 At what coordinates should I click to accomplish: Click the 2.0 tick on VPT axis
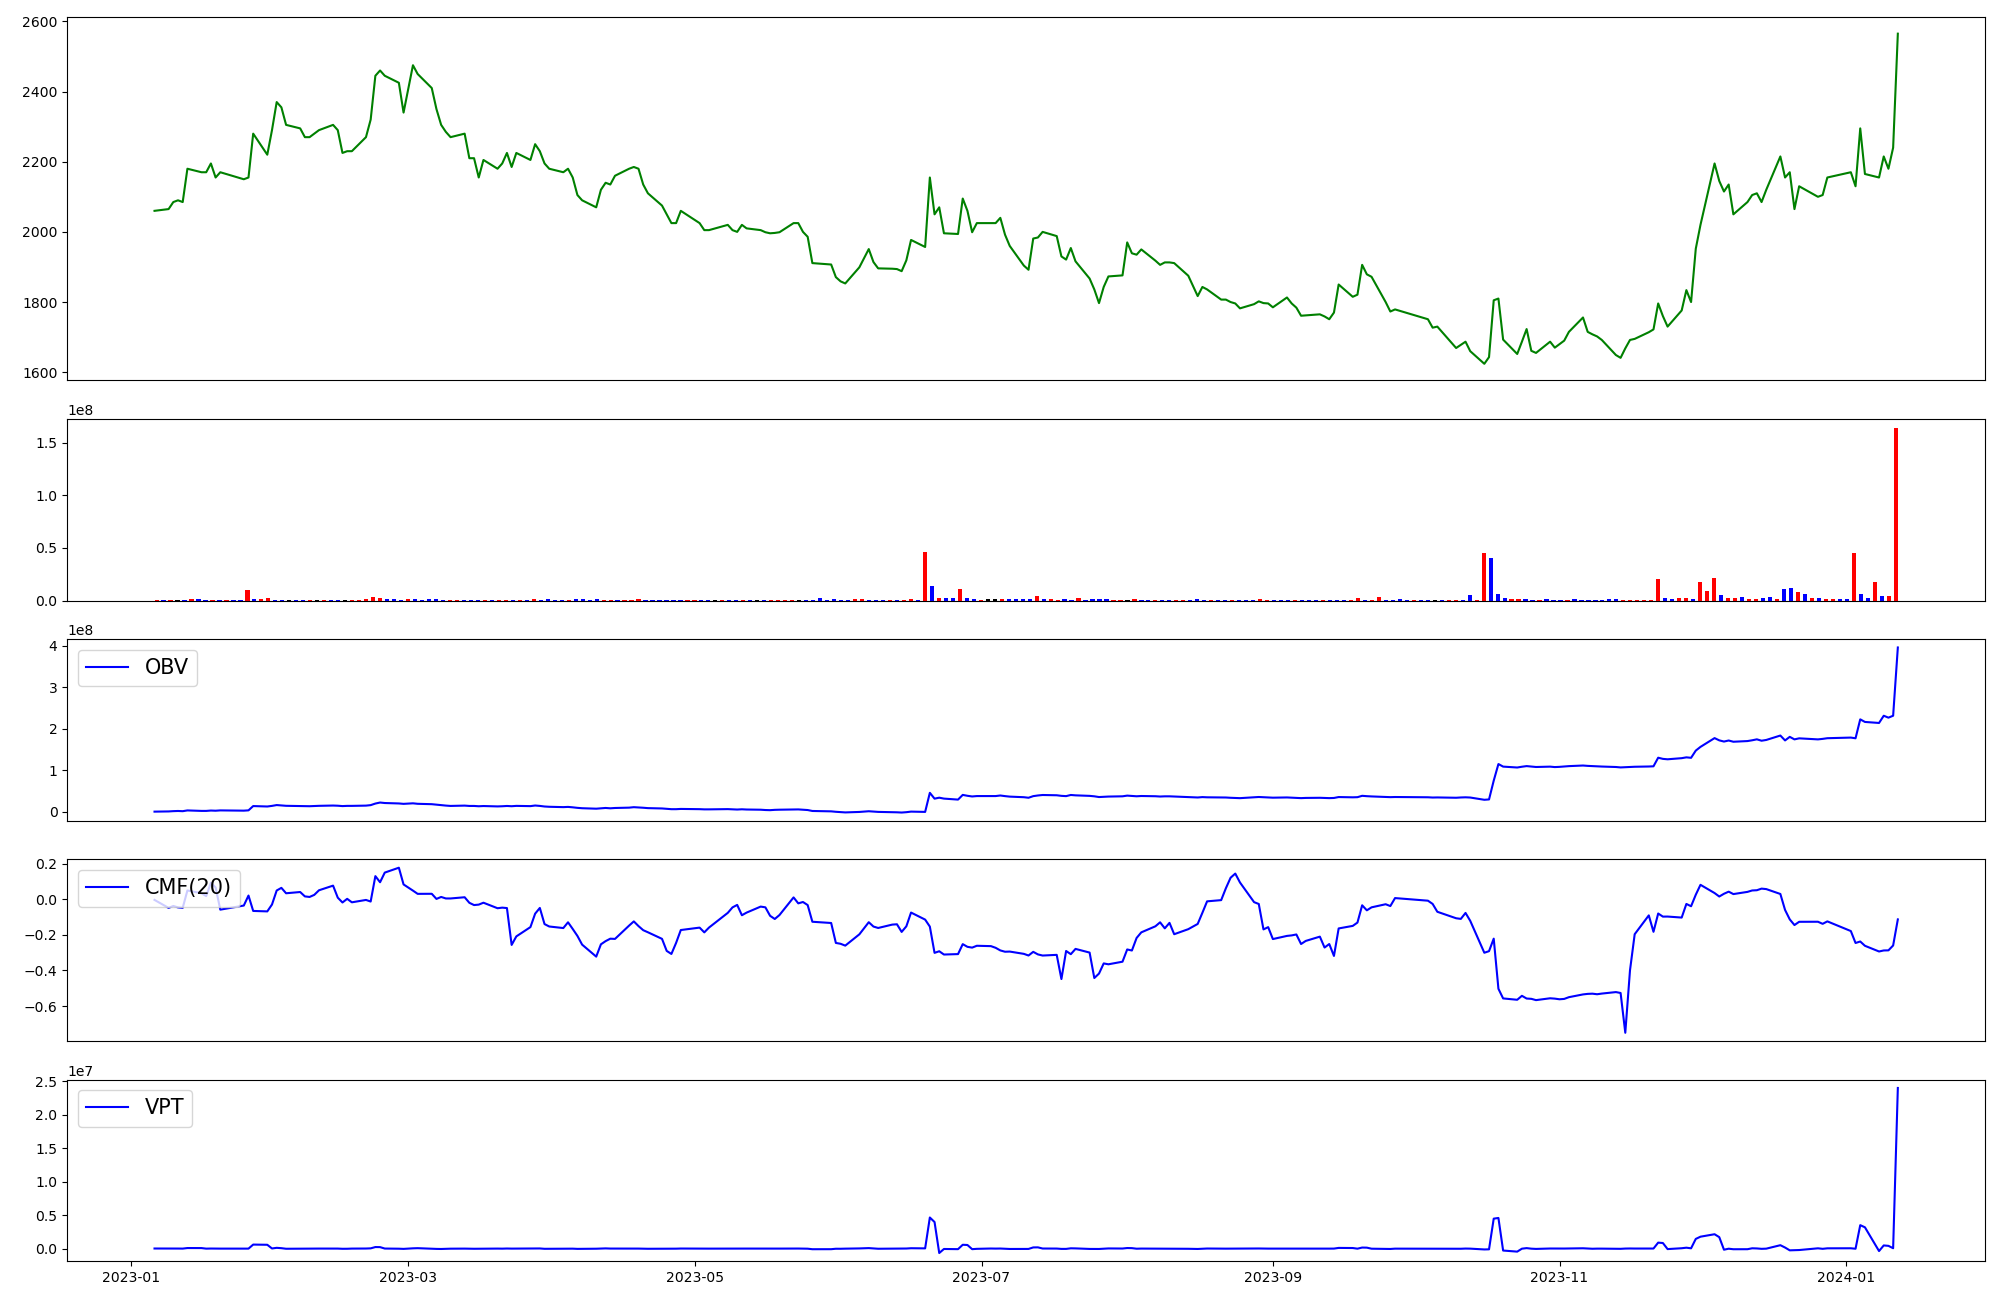[x=47, y=1115]
